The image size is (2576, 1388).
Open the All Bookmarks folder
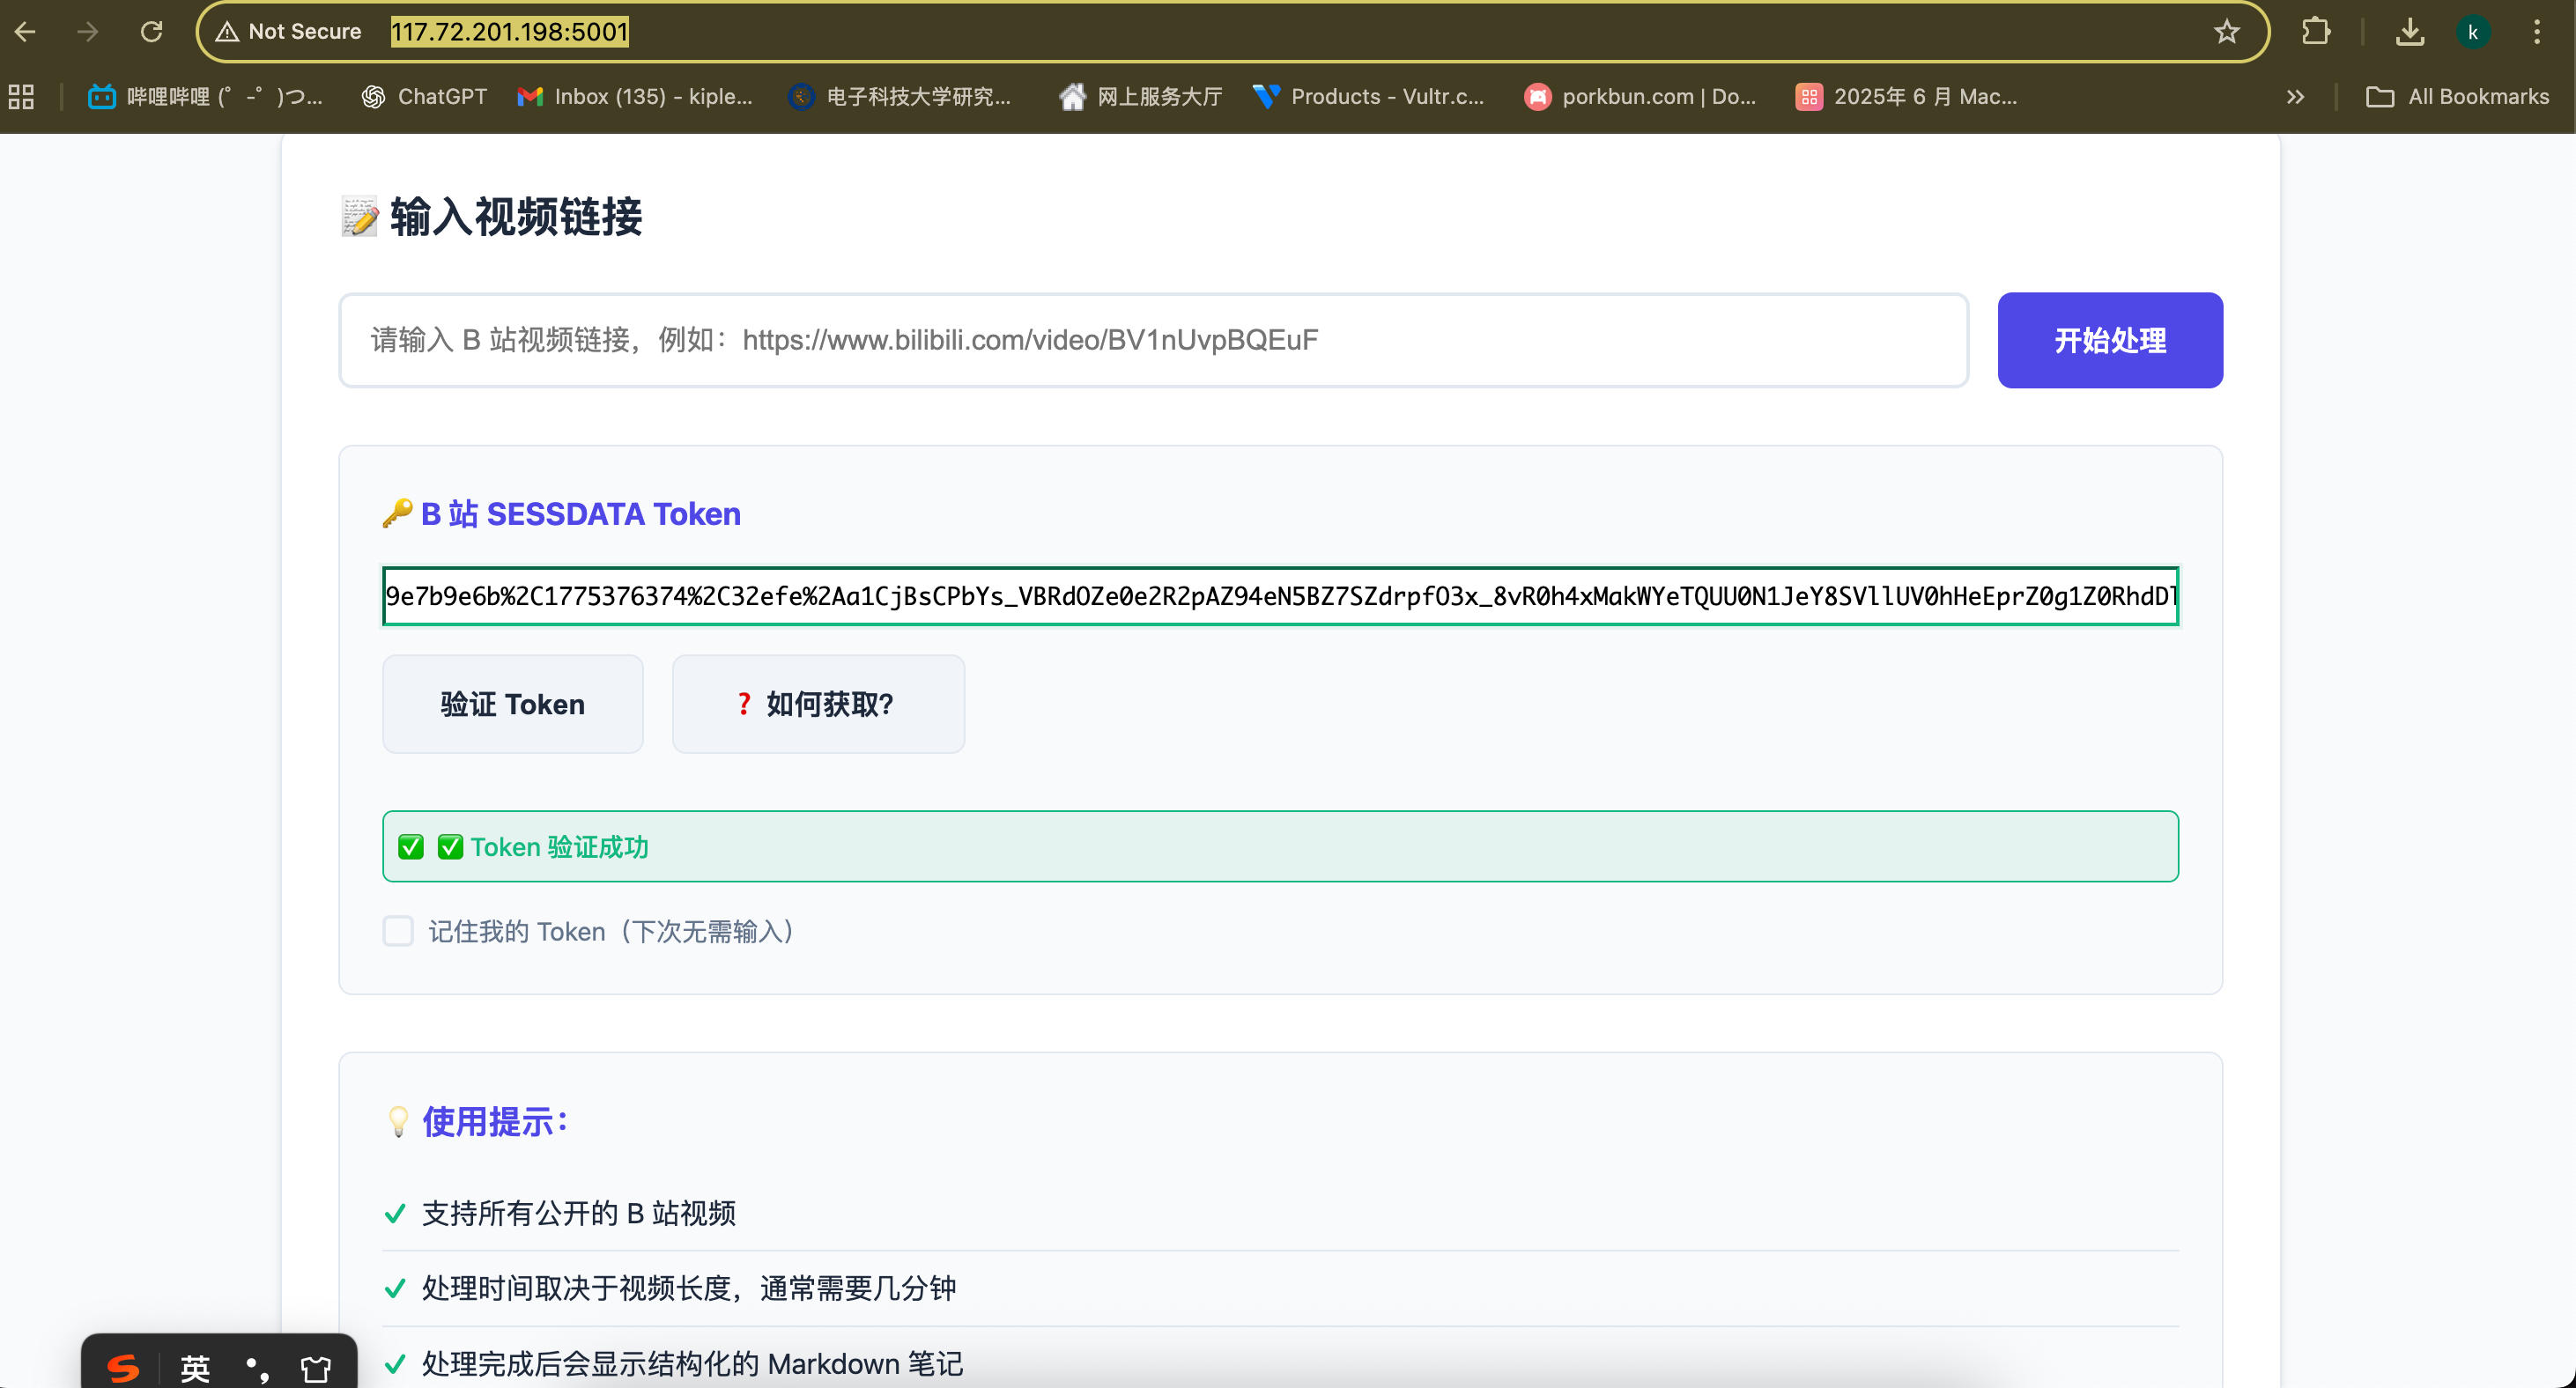[x=2458, y=97]
